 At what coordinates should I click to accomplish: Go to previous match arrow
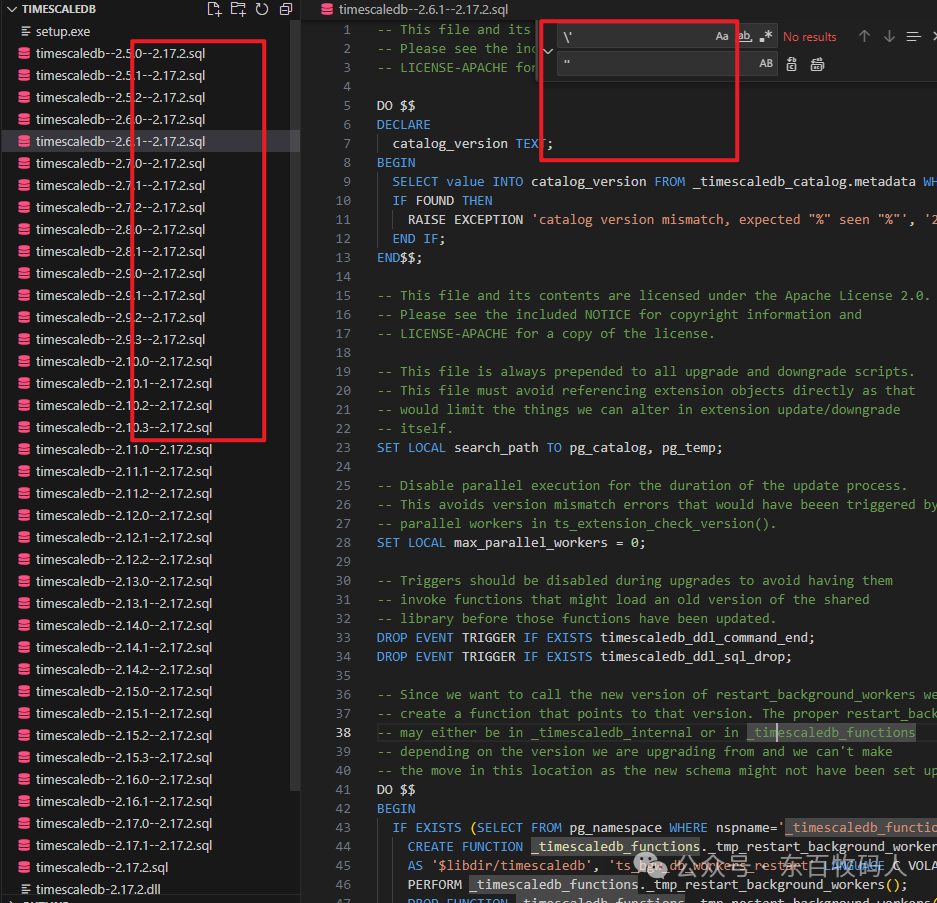(864, 36)
